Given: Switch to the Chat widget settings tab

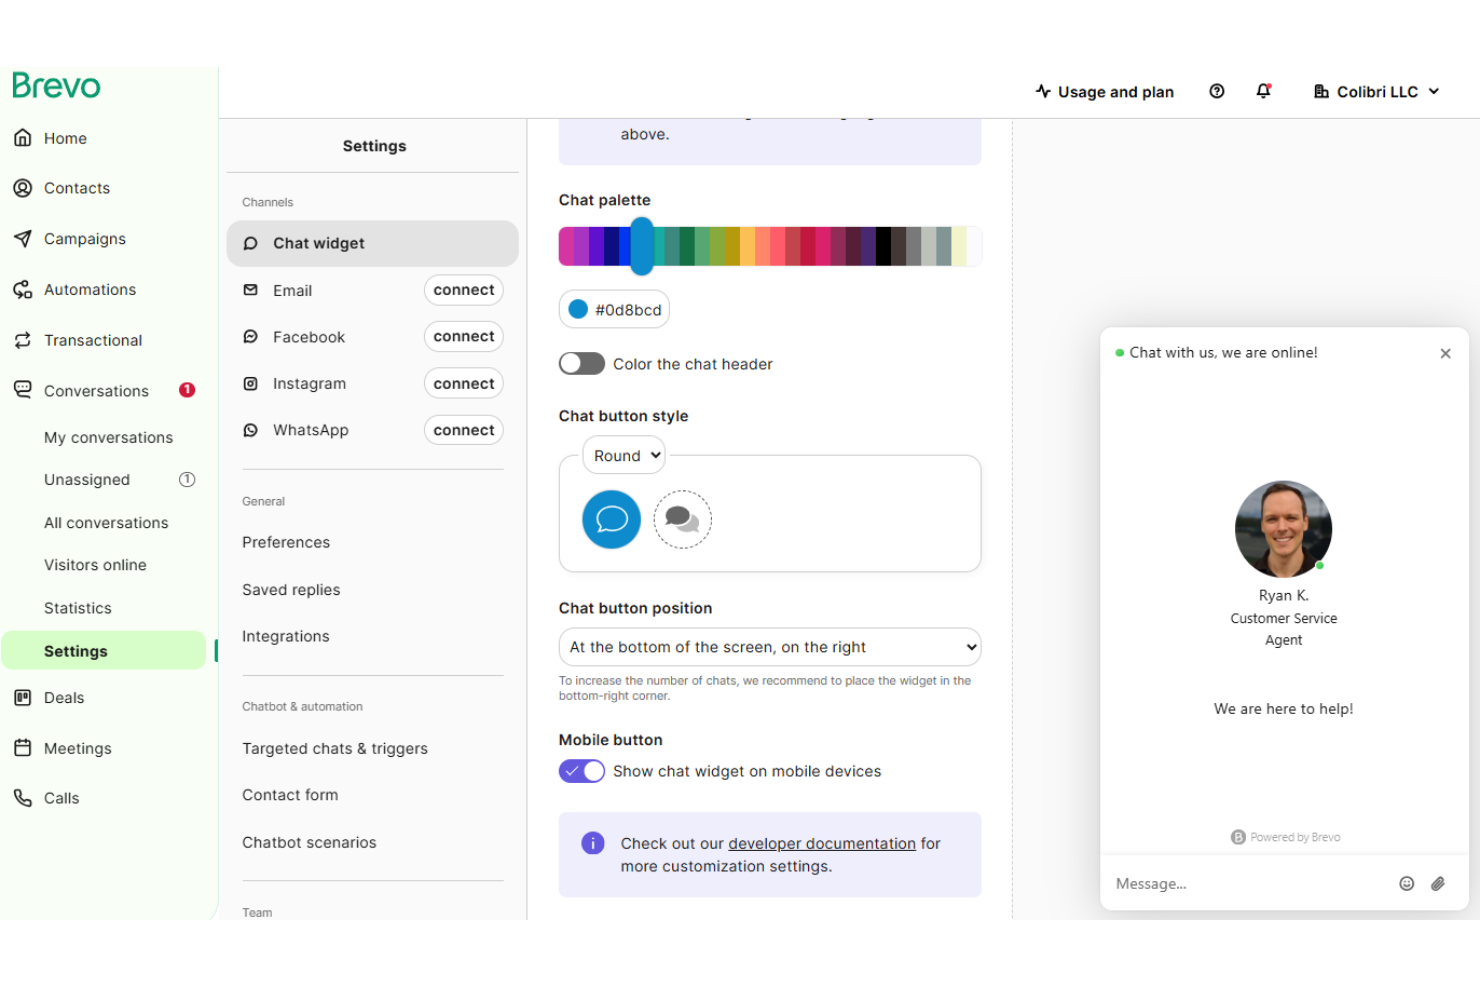Looking at the screenshot, I should click(x=318, y=243).
